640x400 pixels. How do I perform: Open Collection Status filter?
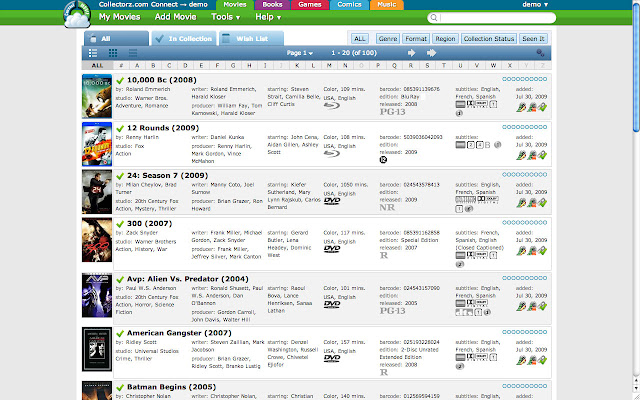[489, 39]
